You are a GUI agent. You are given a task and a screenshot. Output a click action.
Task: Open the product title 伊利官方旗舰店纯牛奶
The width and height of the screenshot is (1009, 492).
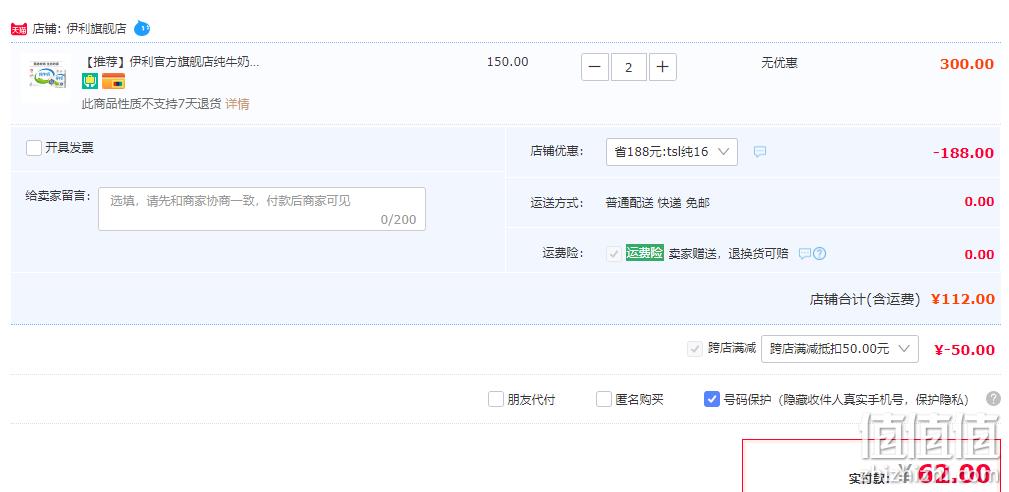pos(171,62)
